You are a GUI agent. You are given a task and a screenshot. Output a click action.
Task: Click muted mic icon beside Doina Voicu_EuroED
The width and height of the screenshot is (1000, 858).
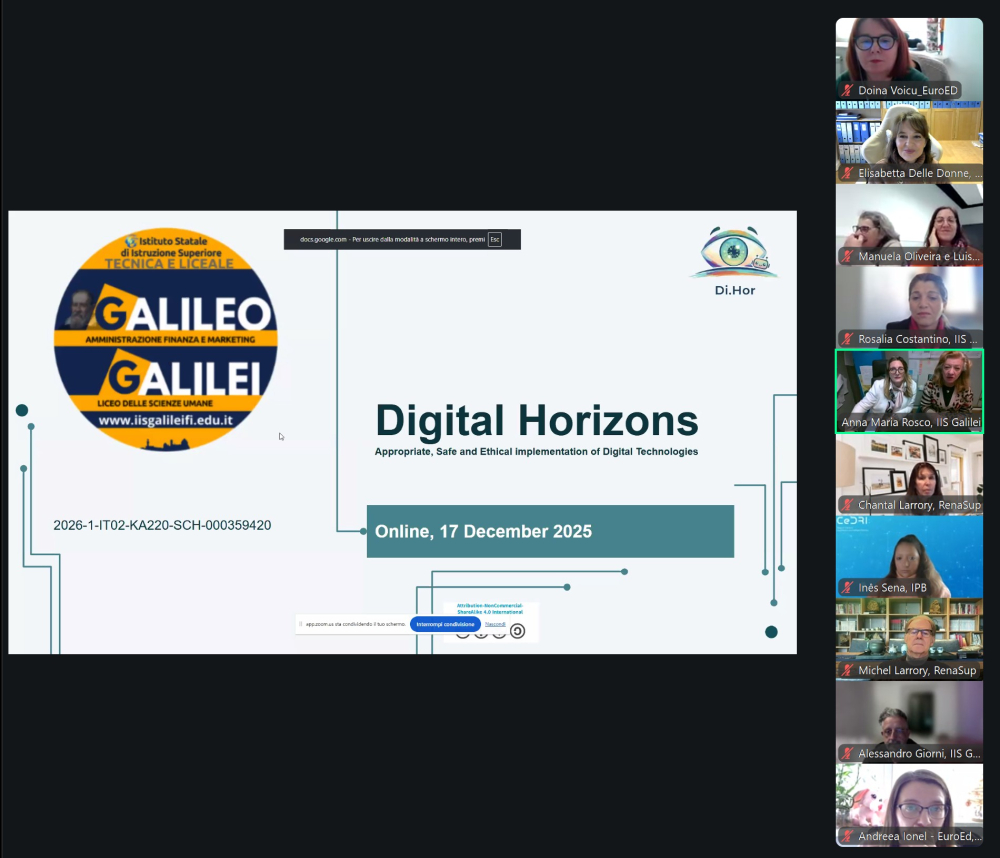pyautogui.click(x=847, y=90)
